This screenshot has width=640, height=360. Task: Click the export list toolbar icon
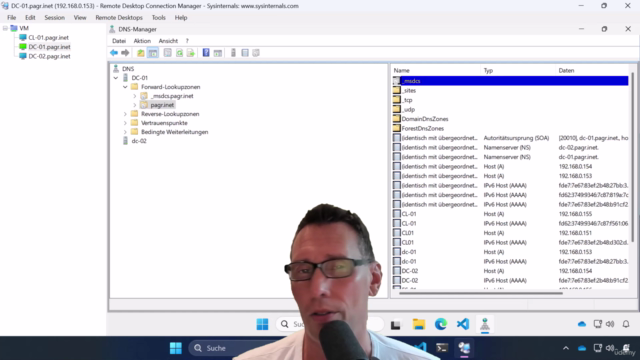[x=191, y=53]
